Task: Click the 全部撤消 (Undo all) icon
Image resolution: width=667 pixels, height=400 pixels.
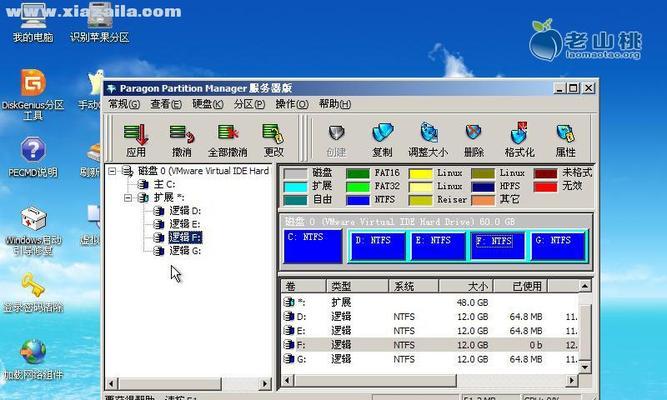Action: click(227, 140)
